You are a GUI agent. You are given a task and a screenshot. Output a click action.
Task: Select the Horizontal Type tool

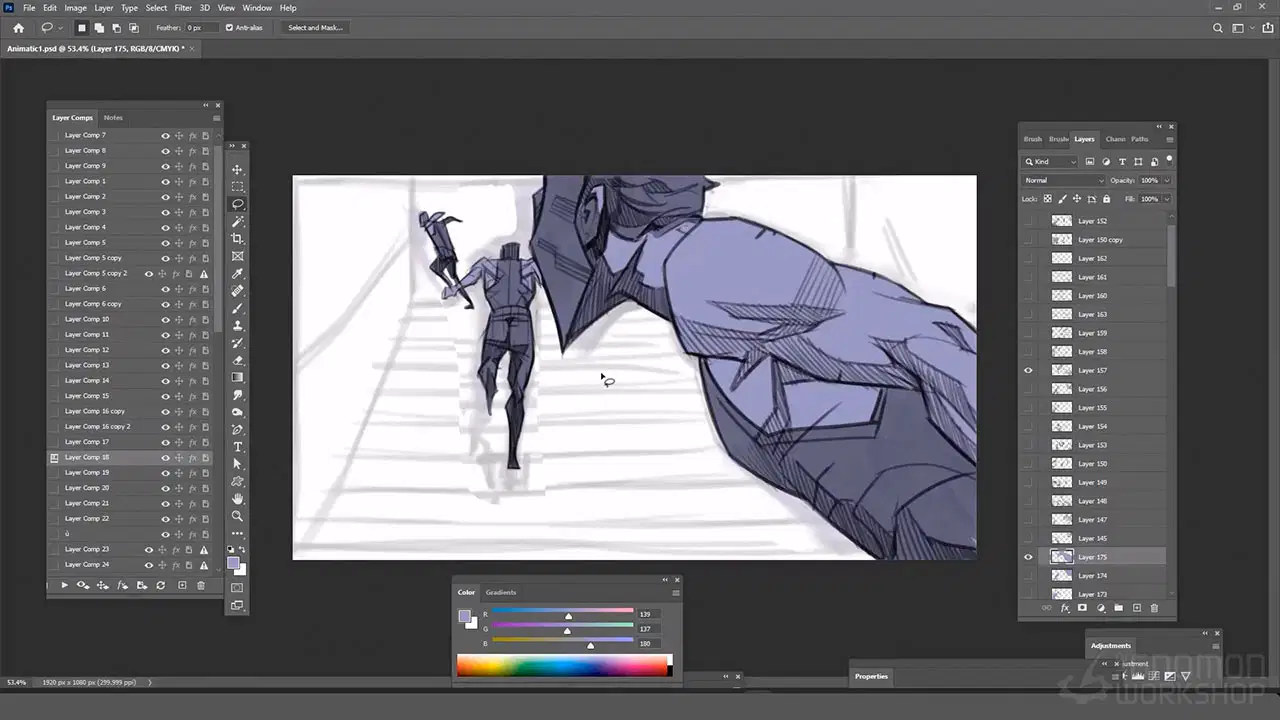pos(237,447)
